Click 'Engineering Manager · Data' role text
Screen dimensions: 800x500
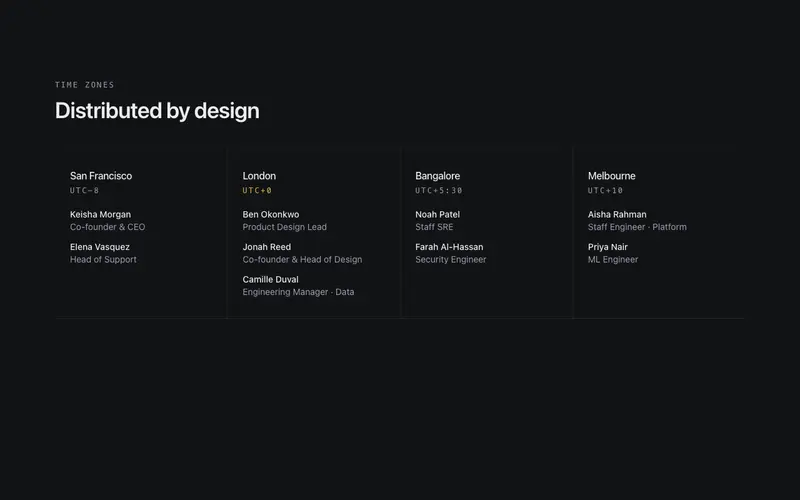[x=298, y=292]
